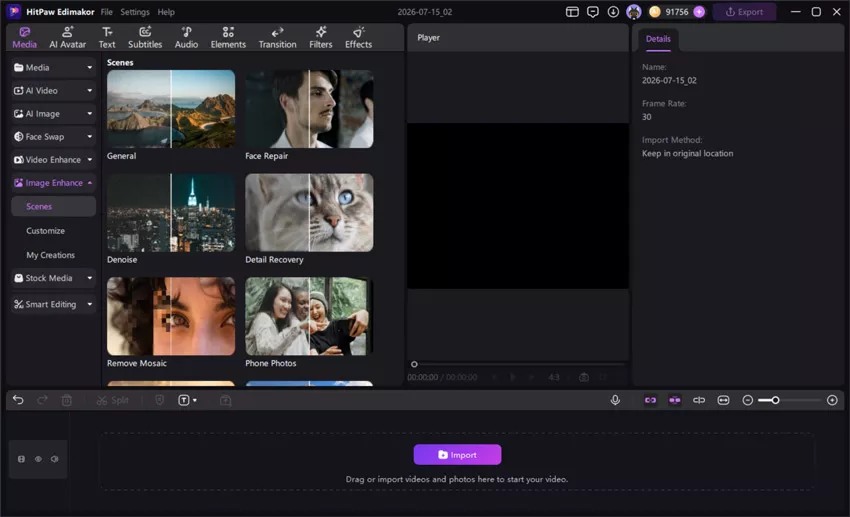The height and width of the screenshot is (517, 850).
Task: Open the download center icon
Action: pyautogui.click(x=613, y=12)
